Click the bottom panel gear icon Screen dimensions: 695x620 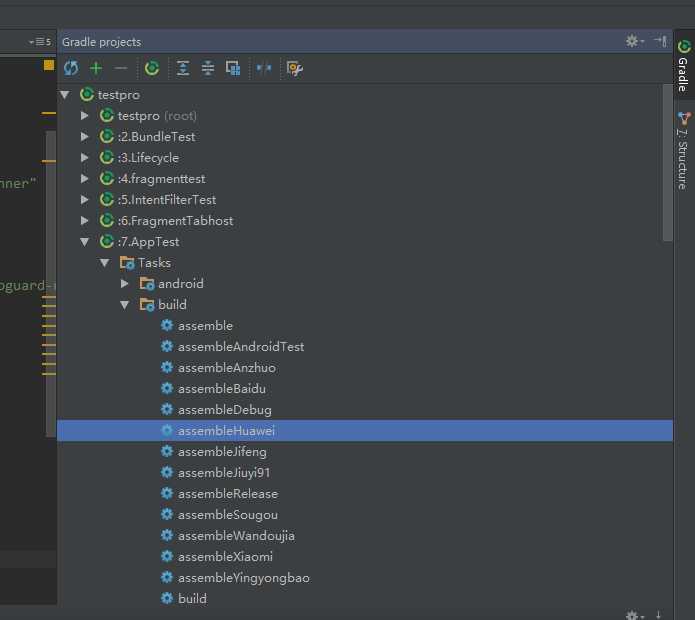634,615
